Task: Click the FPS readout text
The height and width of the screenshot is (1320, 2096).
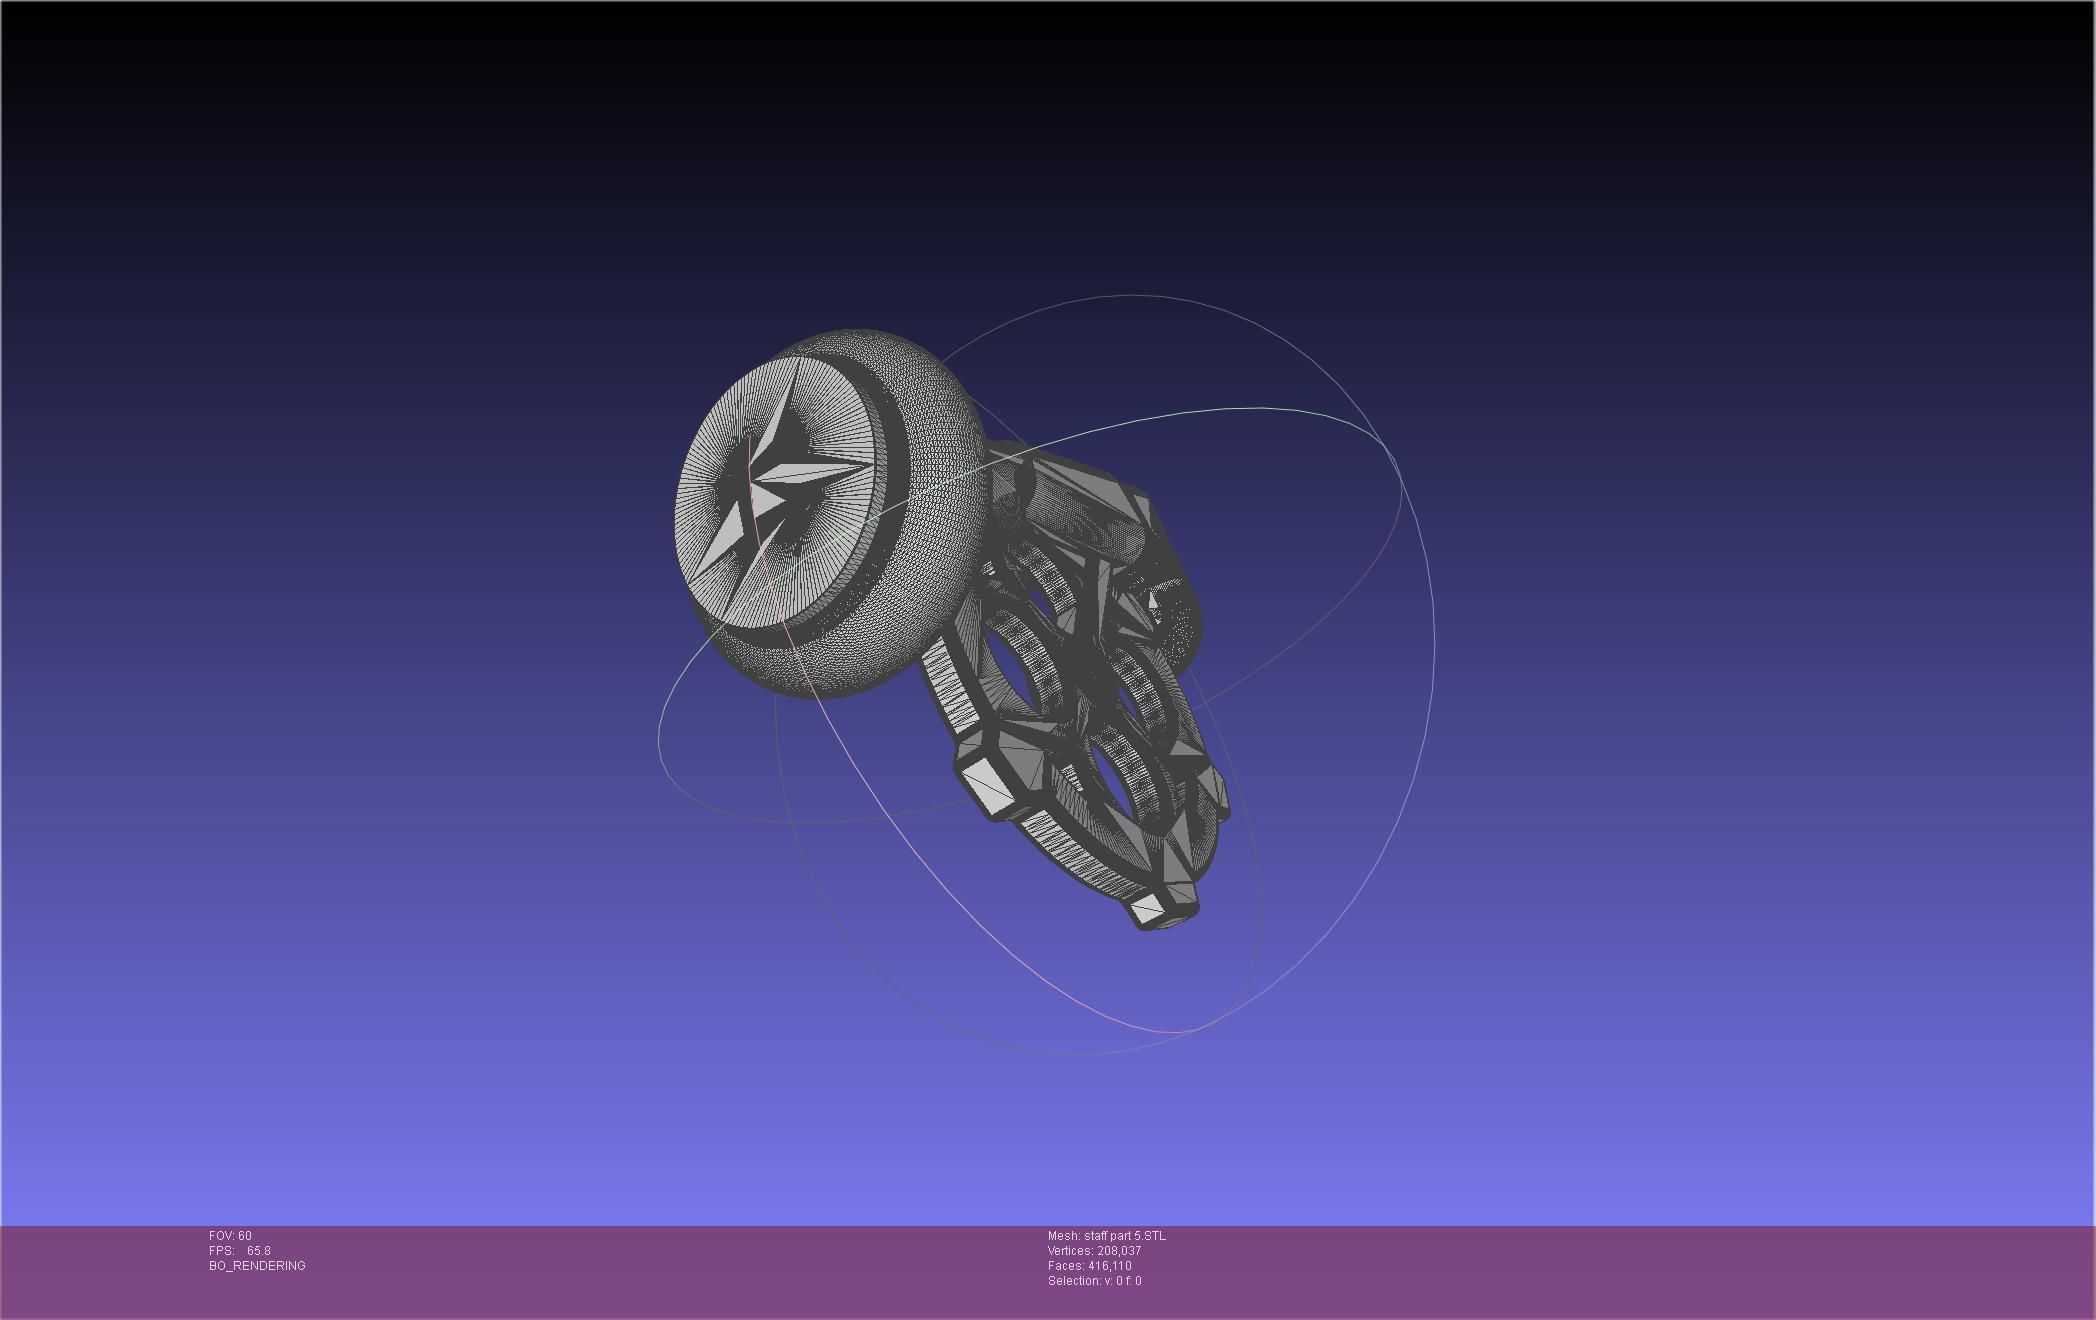Action: click(240, 1251)
